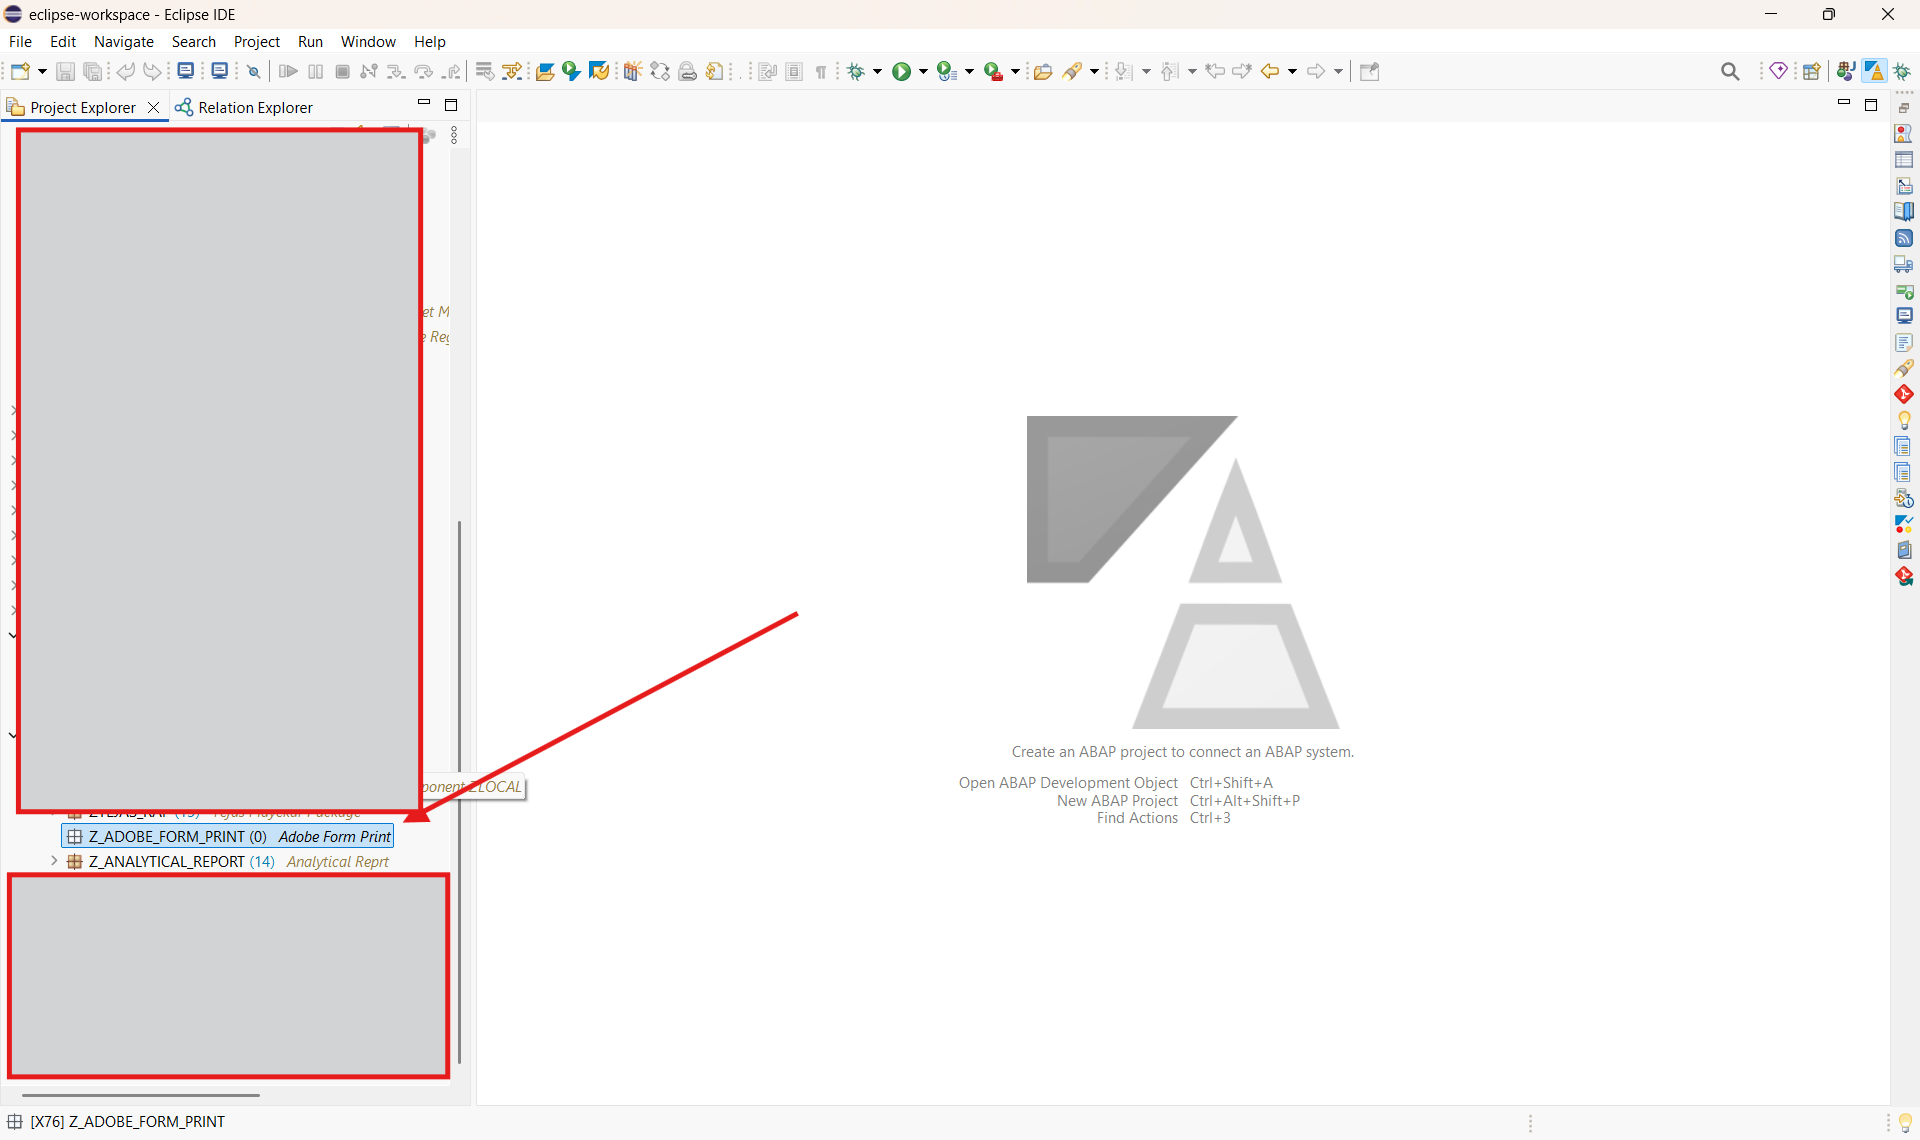Viewport: 1920px width, 1140px height.
Task: Click the Undo arrow icon
Action: (125, 71)
